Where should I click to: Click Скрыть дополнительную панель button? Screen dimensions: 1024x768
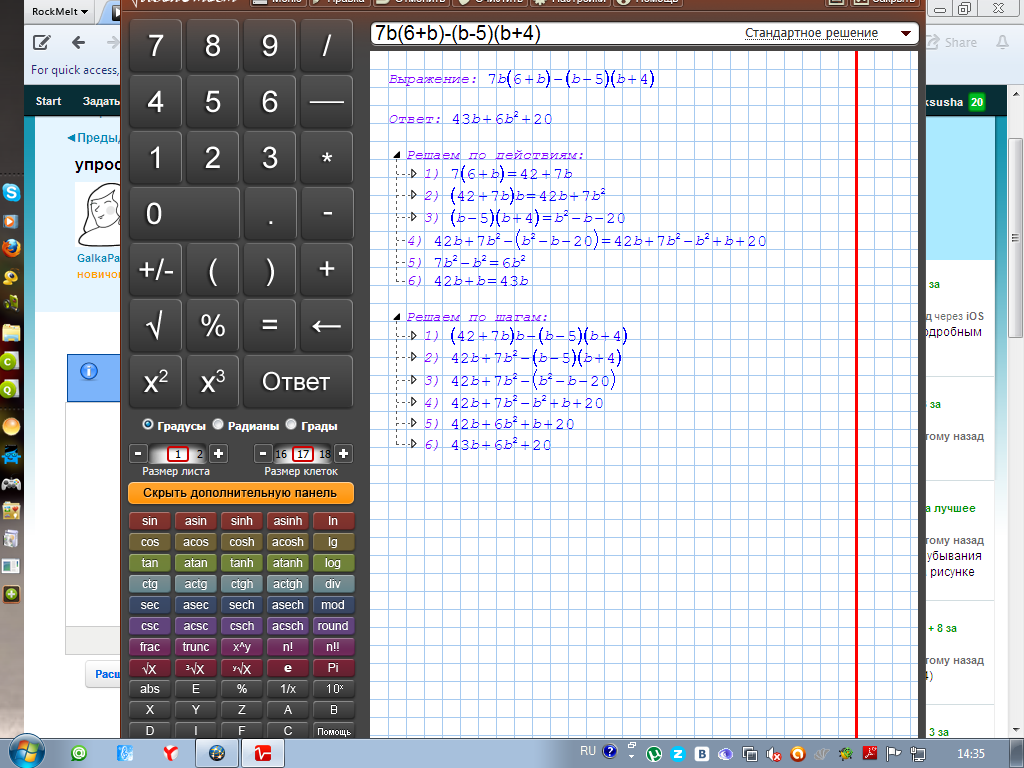pyautogui.click(x=241, y=493)
